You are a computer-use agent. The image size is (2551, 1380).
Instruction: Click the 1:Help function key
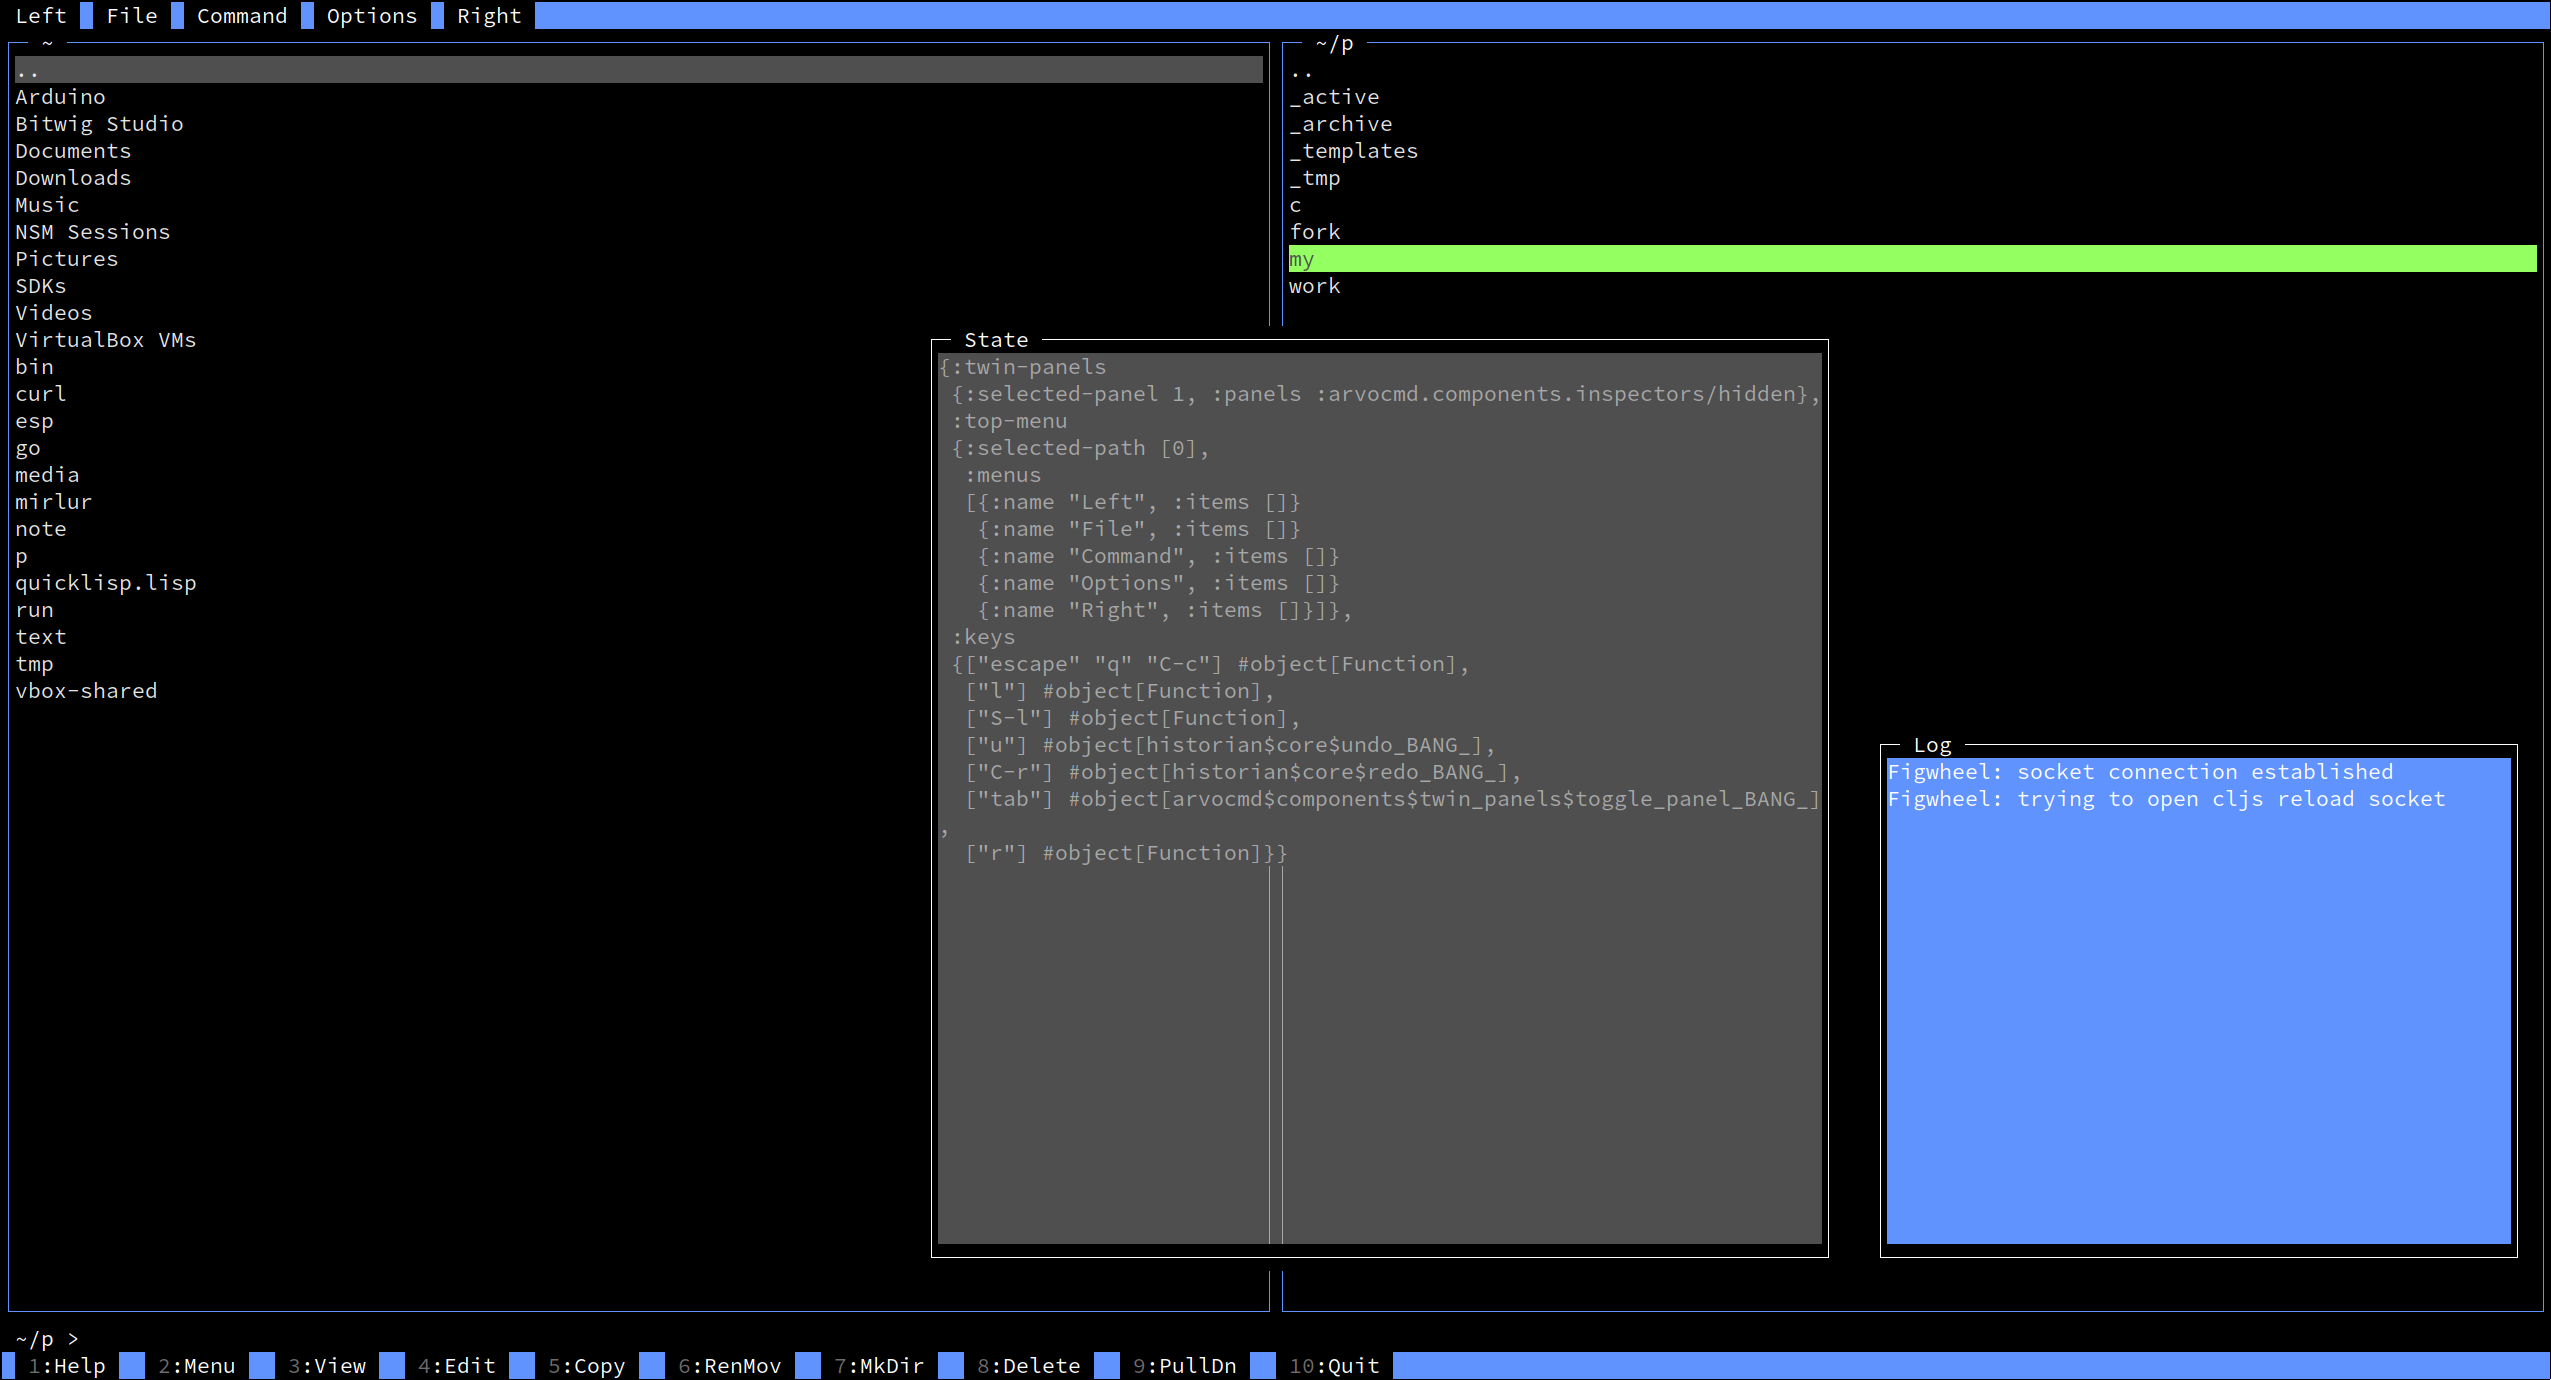(x=67, y=1365)
